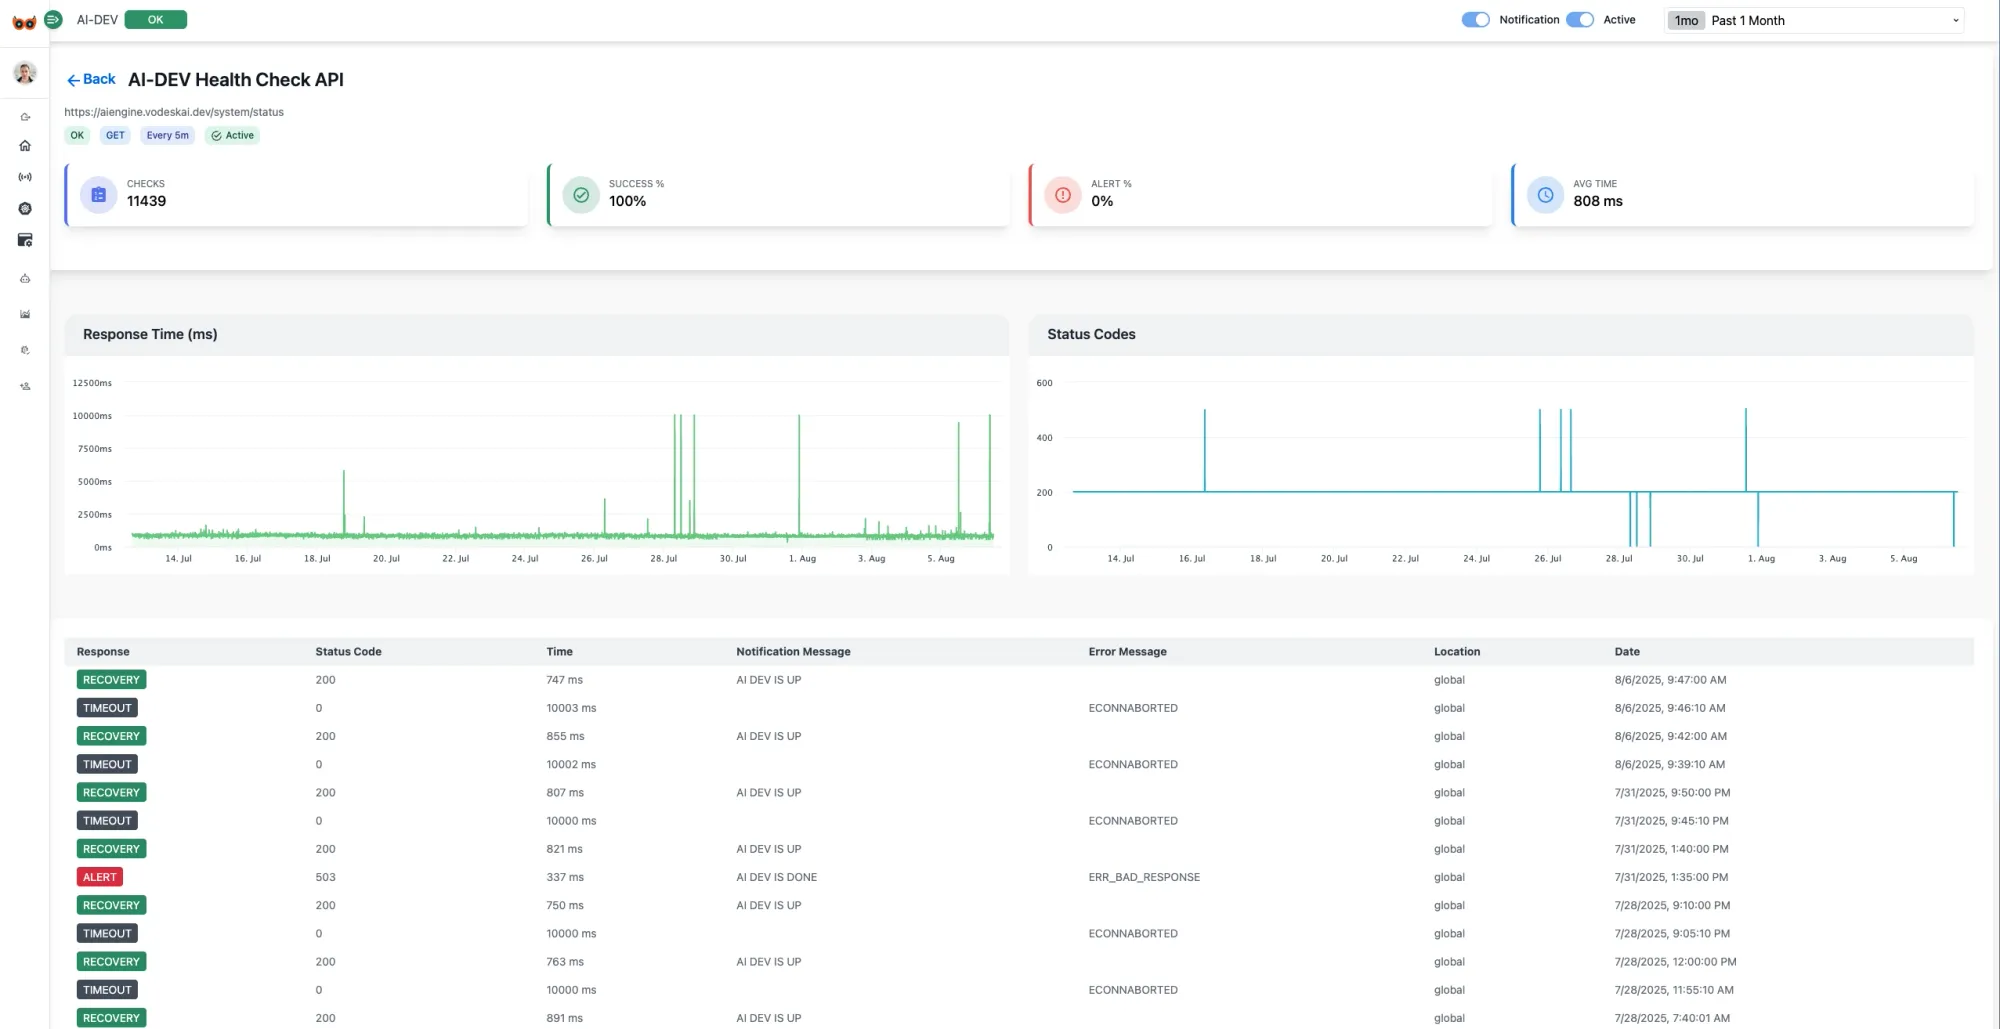Collapse sidebar using the green arrow icon

tap(53, 19)
